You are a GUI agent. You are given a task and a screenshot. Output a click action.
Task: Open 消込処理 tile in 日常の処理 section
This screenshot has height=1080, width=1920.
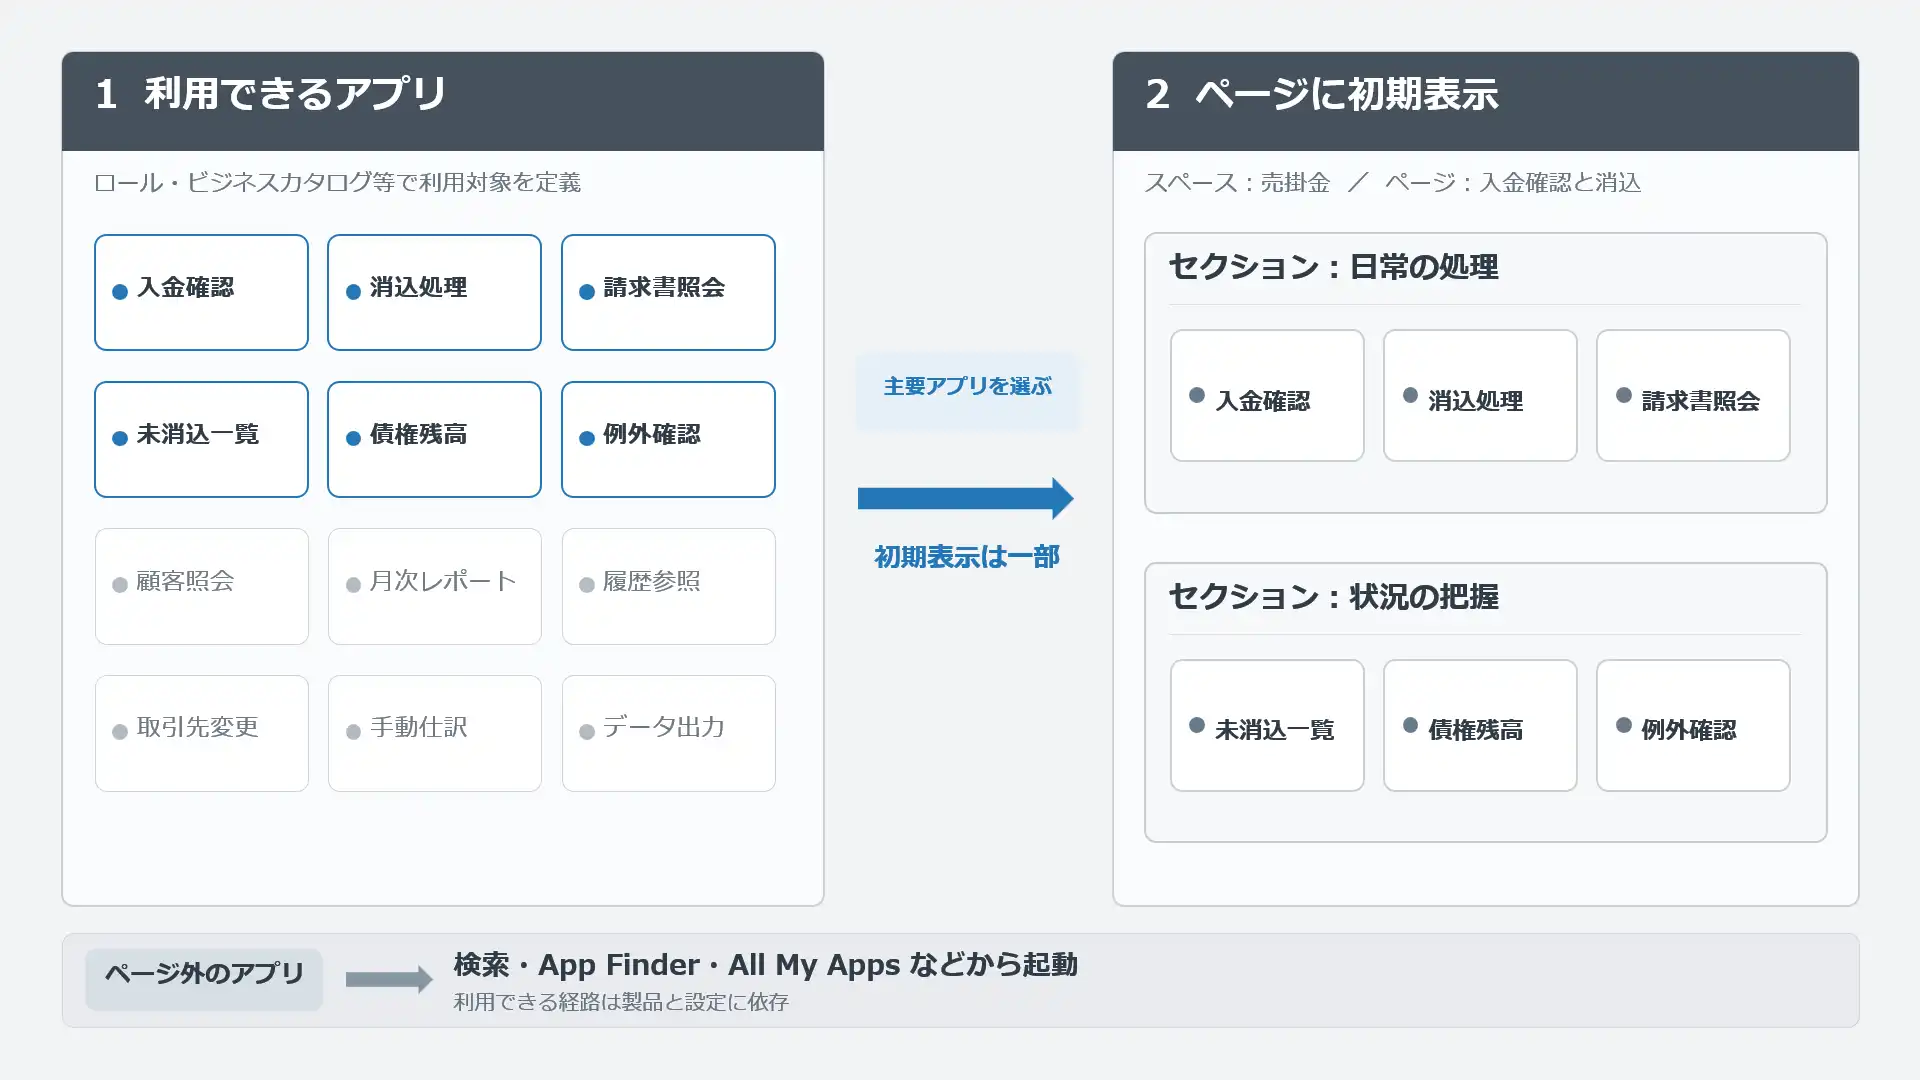pos(1480,395)
